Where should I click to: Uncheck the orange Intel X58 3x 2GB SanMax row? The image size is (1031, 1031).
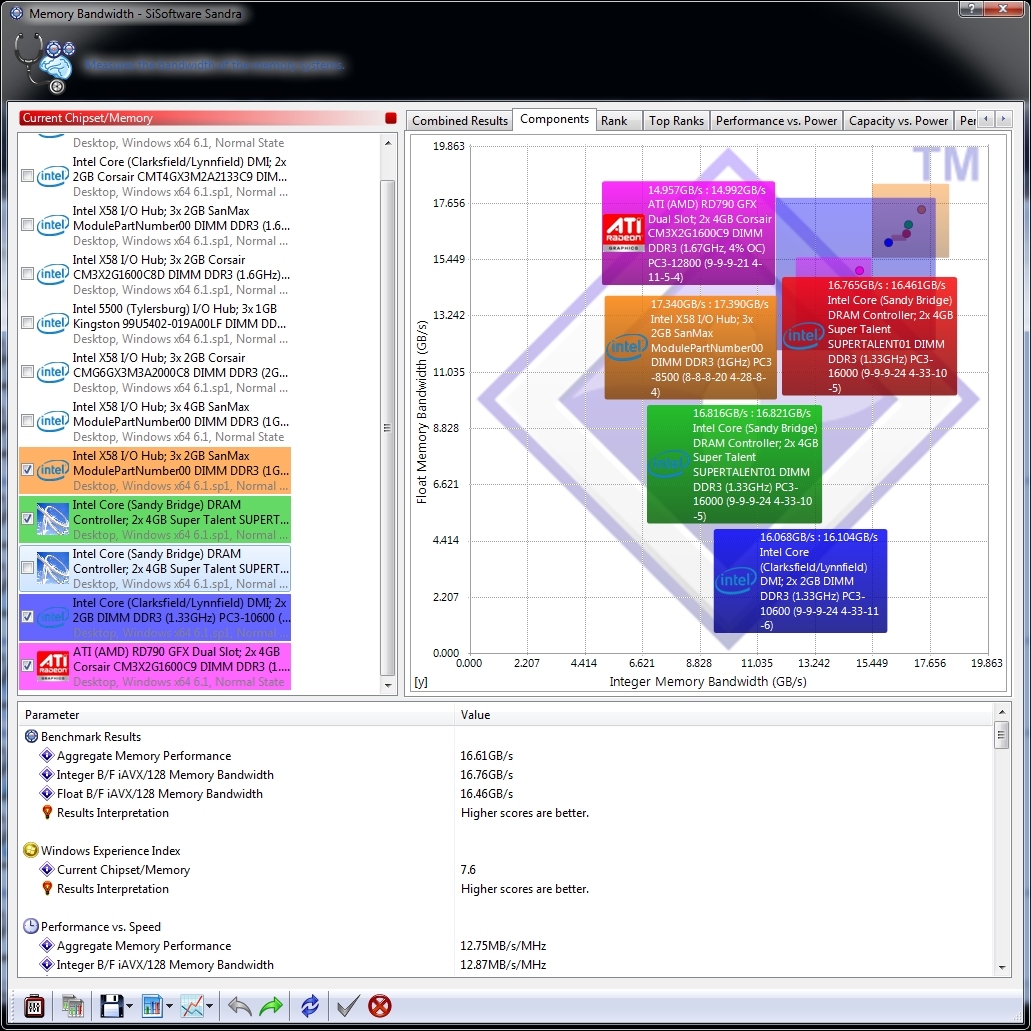coord(28,469)
